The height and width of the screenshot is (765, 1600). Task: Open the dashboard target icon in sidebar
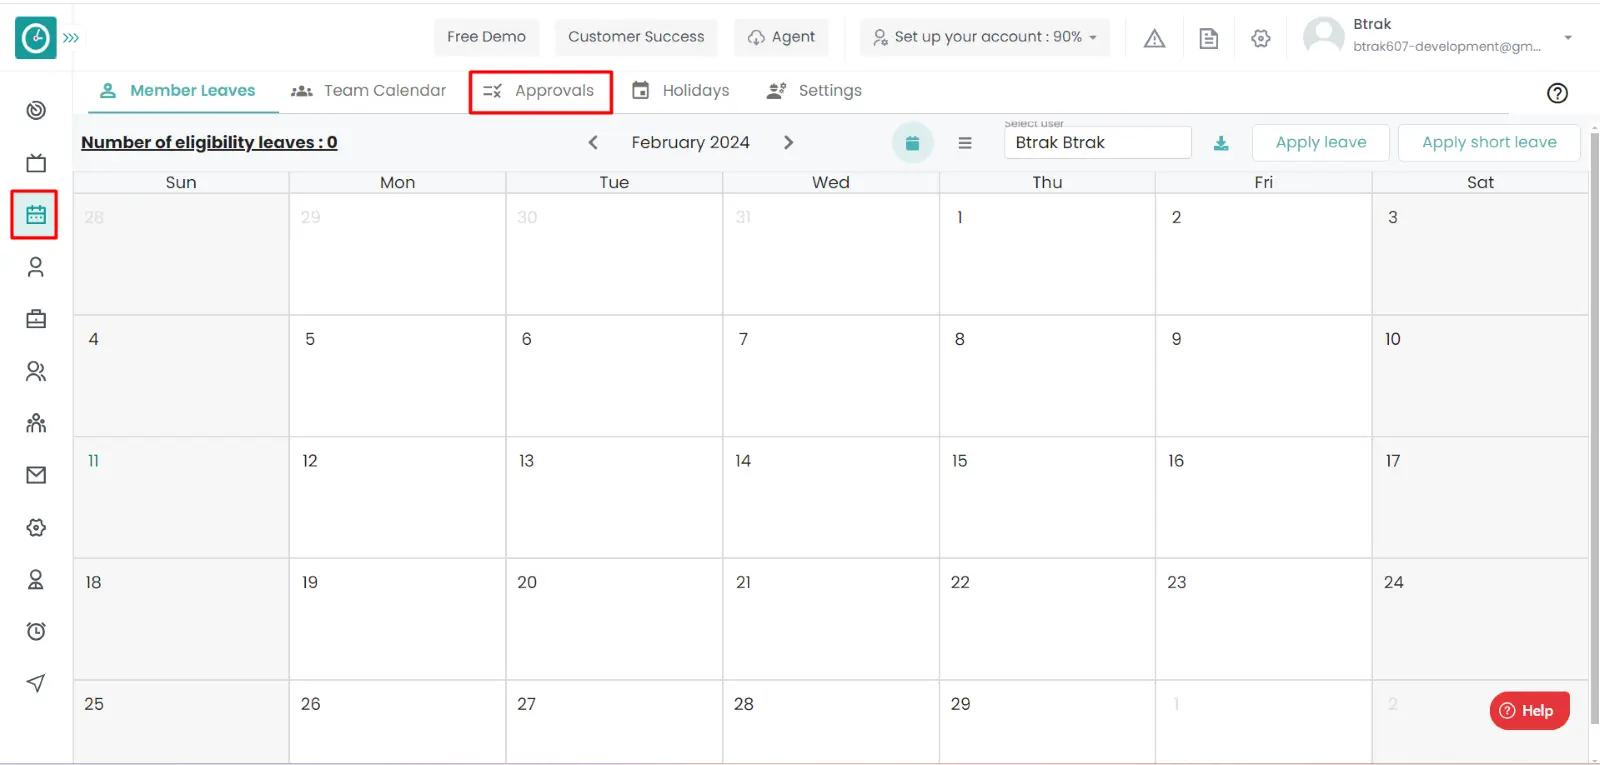pyautogui.click(x=36, y=110)
